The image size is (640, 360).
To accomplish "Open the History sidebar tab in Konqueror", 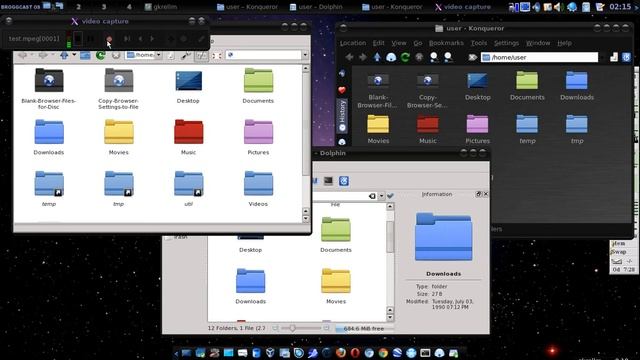I will tap(342, 116).
